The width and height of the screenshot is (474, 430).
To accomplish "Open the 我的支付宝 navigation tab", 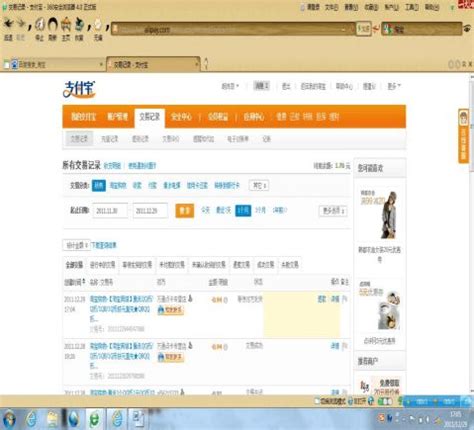I will (84, 117).
